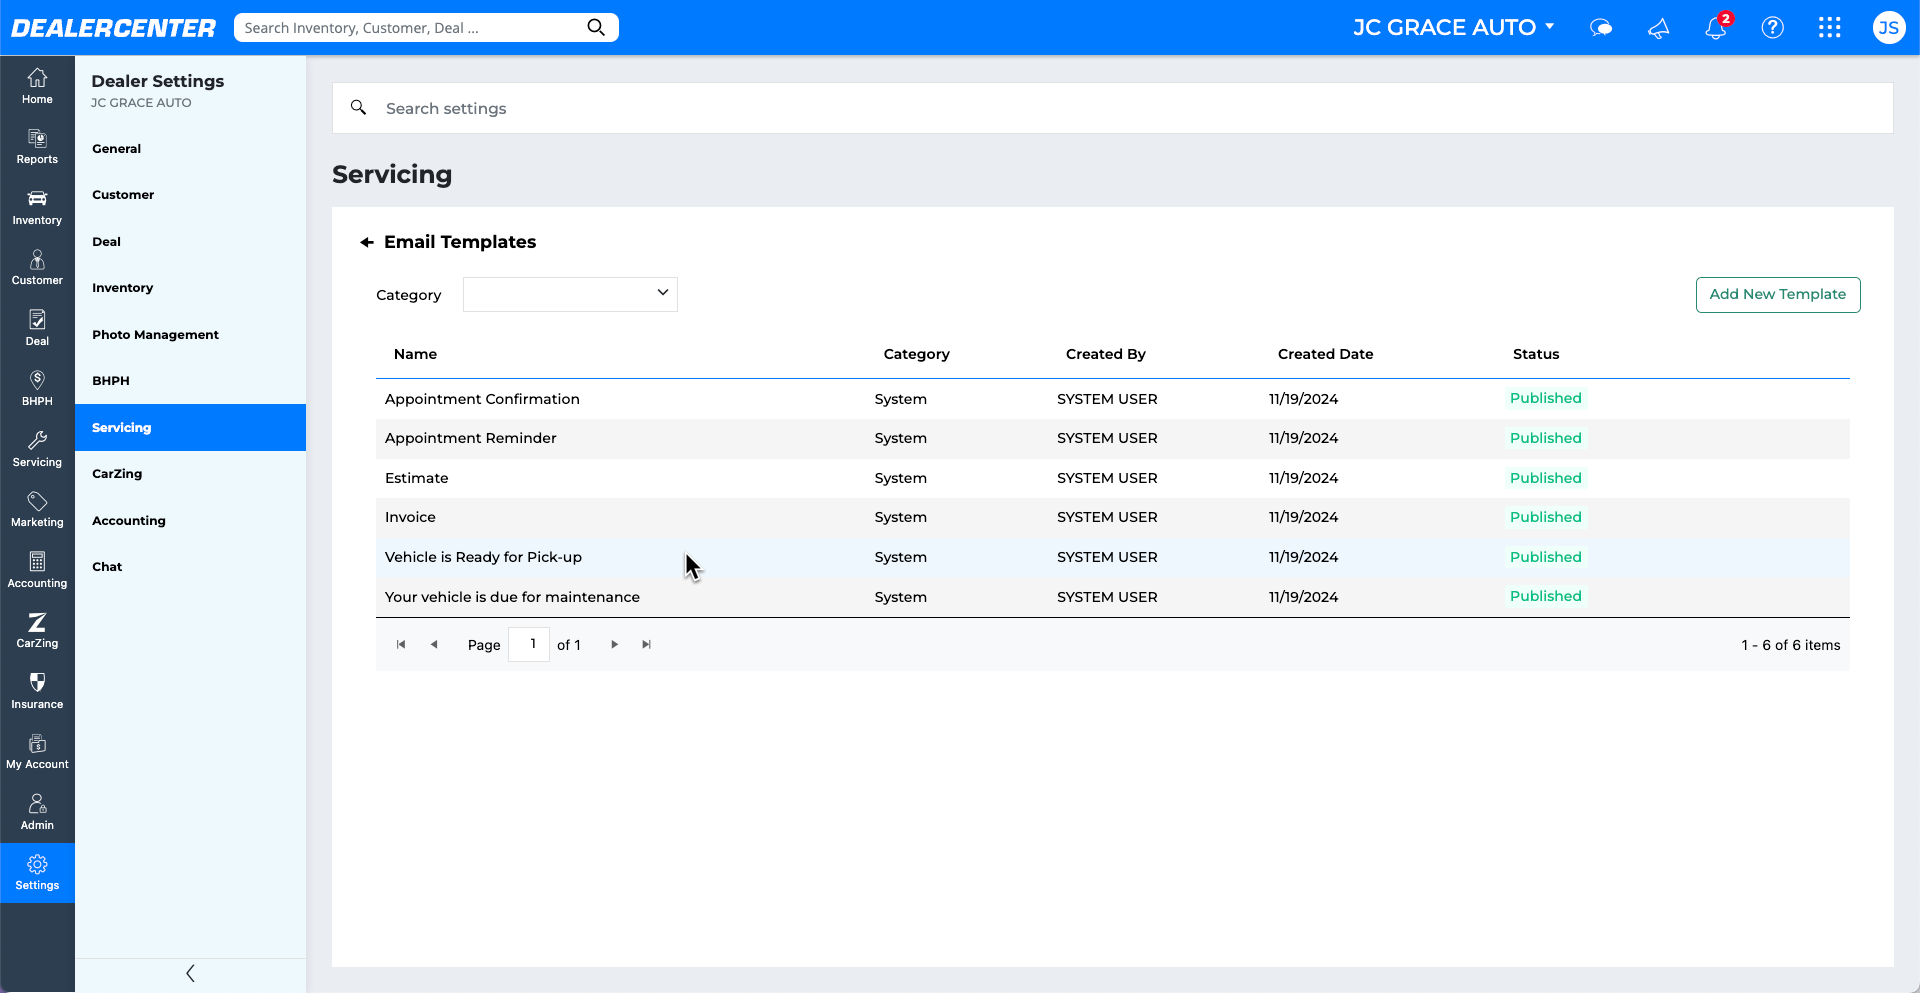1920x993 pixels.
Task: Click Published status of Invoice row
Action: click(1546, 517)
